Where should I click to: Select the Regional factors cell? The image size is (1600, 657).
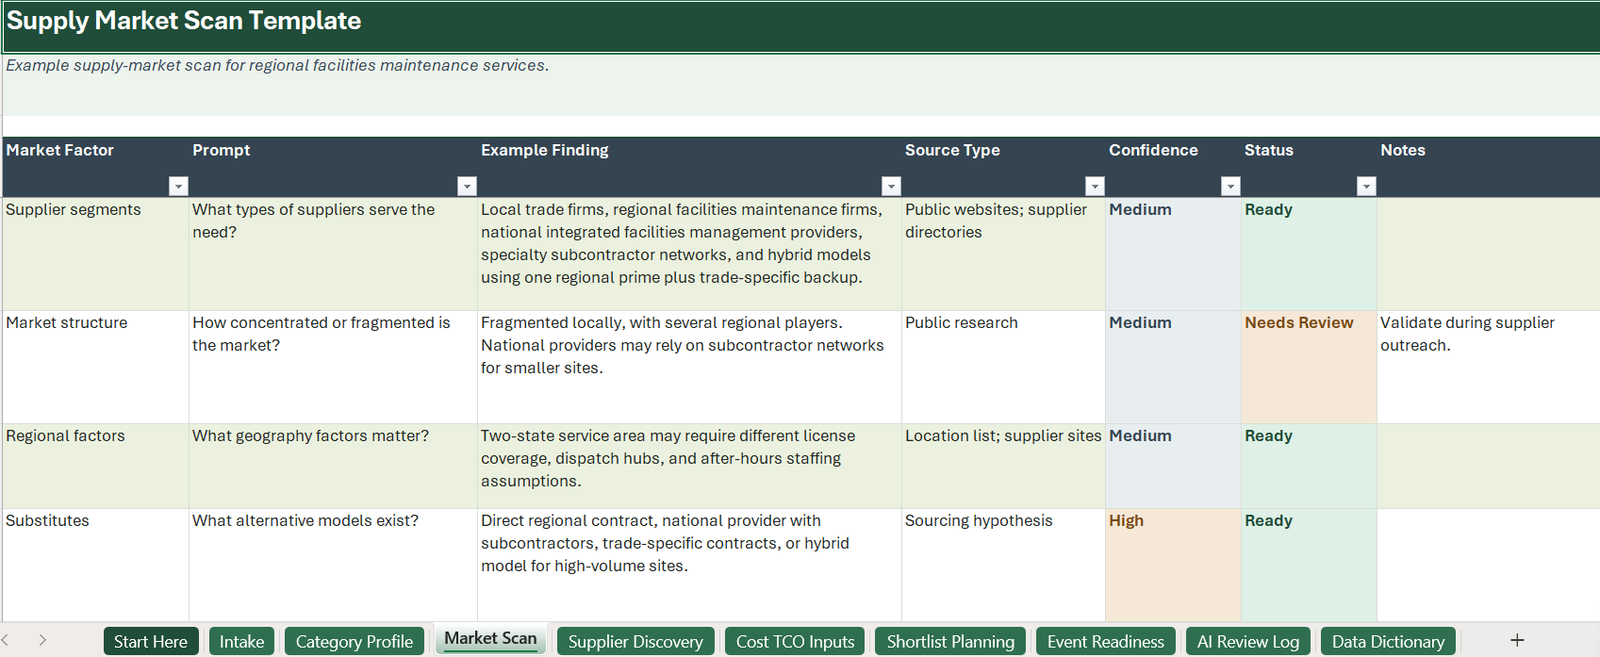(x=96, y=466)
